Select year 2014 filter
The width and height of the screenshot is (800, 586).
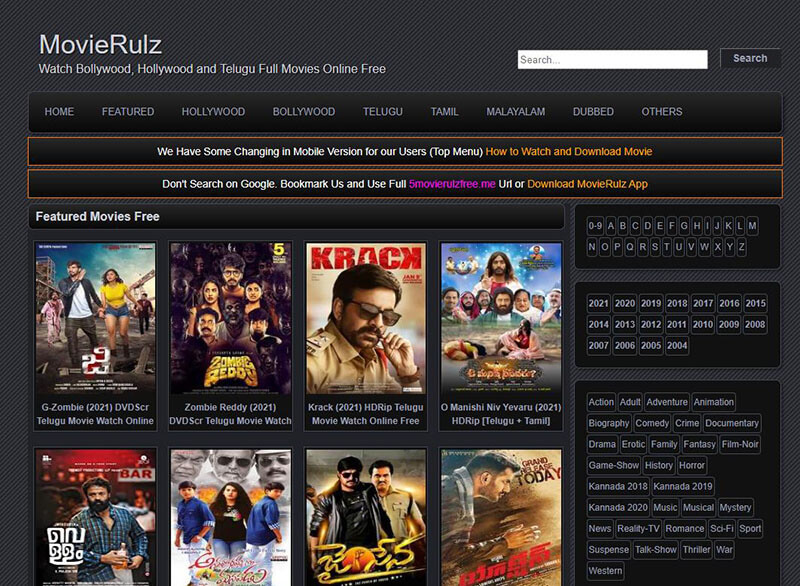[x=598, y=324]
